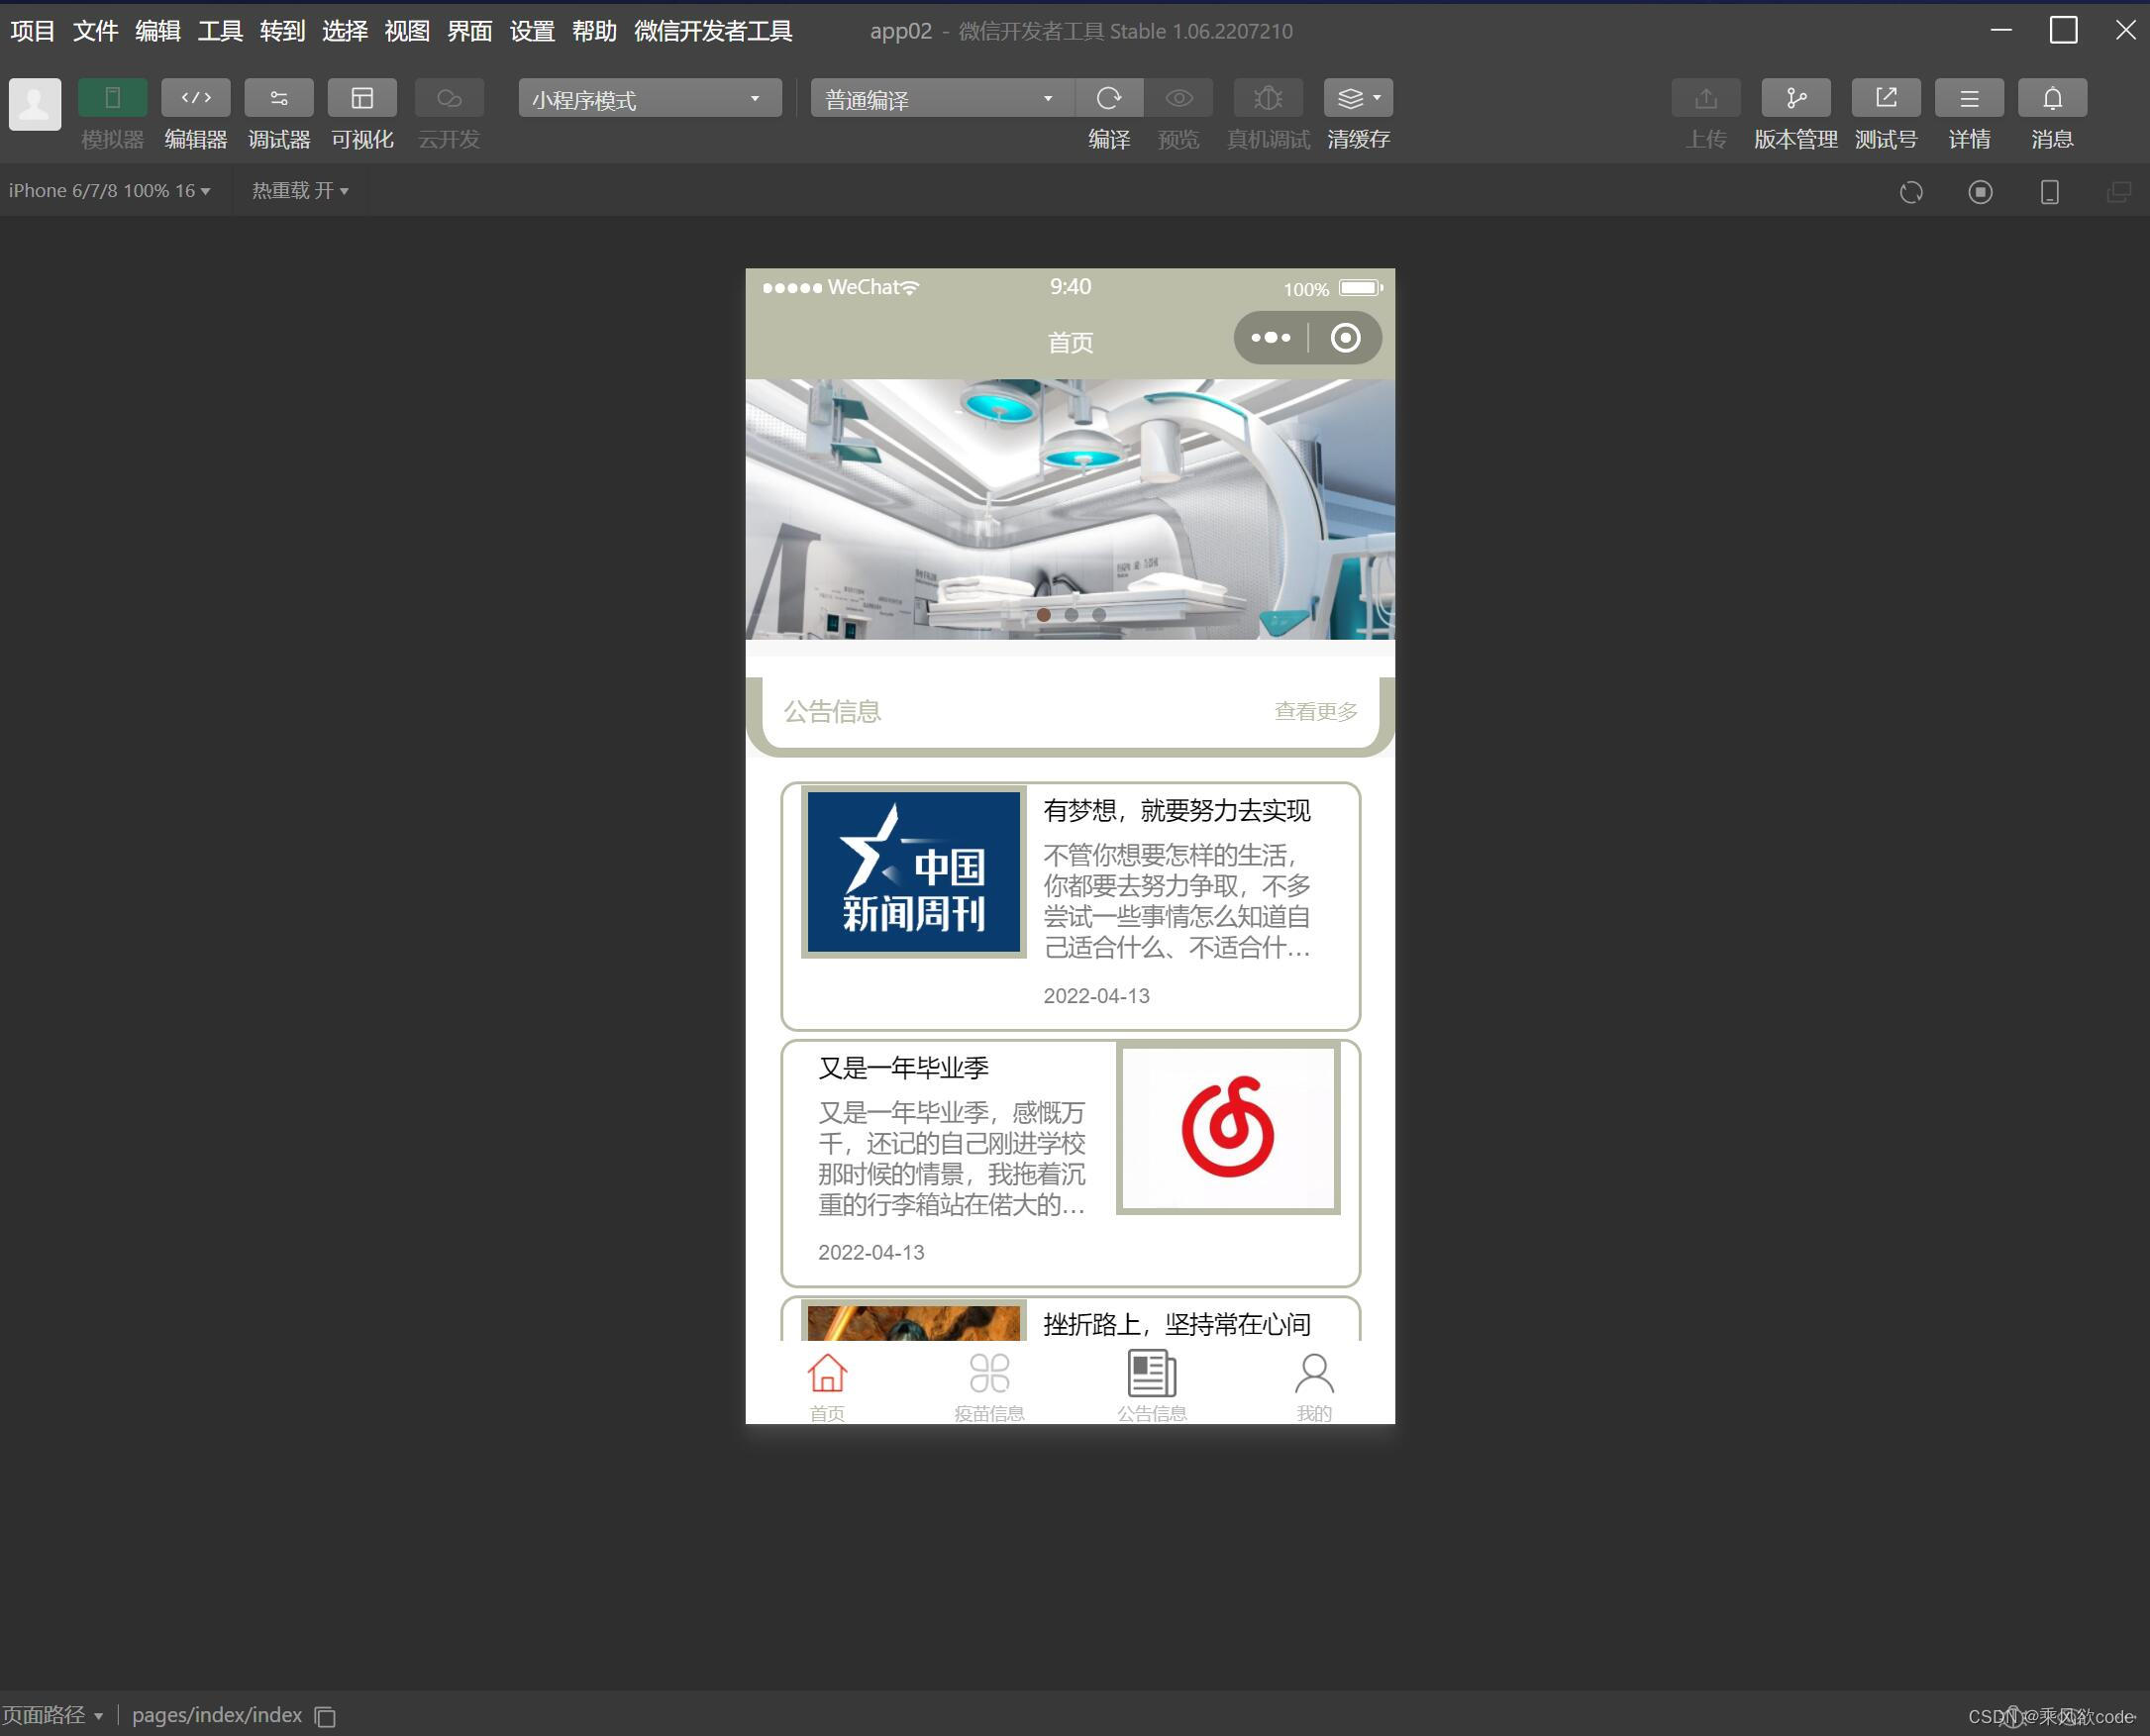Click the 查看更多 view more link

[1314, 711]
